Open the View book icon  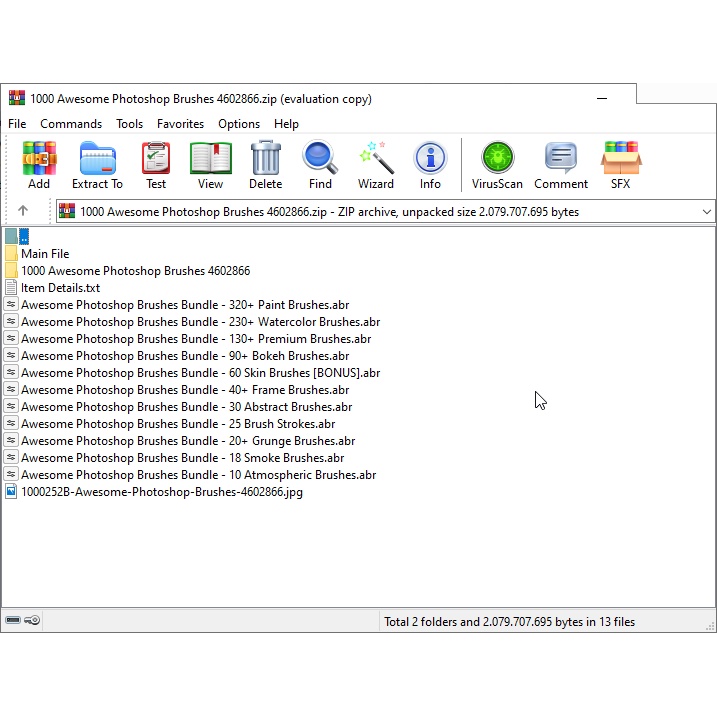[x=210, y=158]
